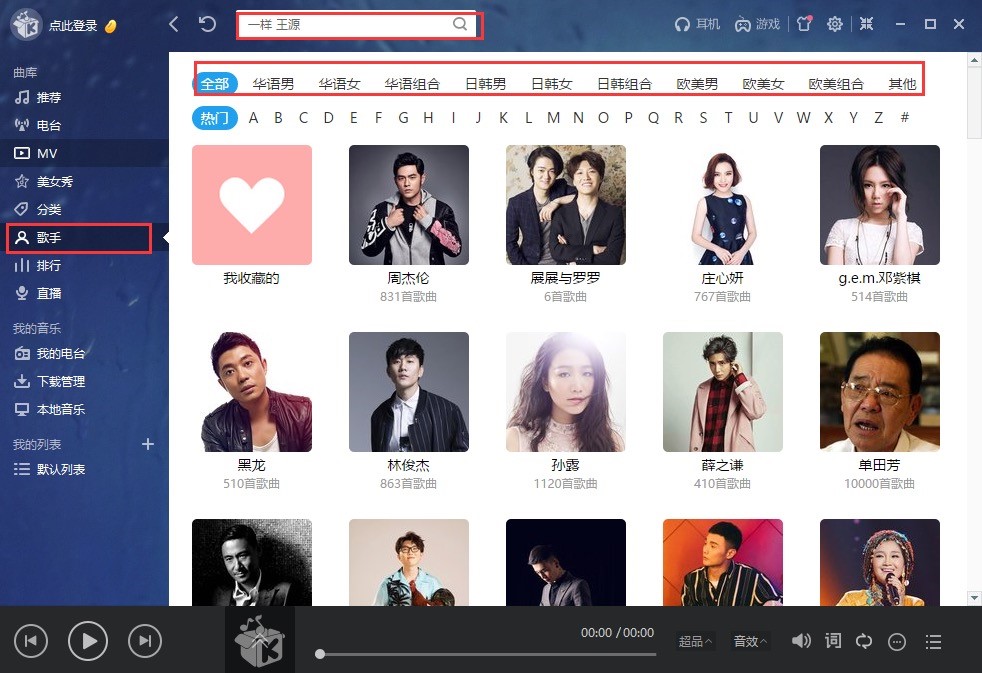982x673 pixels.
Task: Select 排行 in the left sidebar
Action: coord(49,266)
